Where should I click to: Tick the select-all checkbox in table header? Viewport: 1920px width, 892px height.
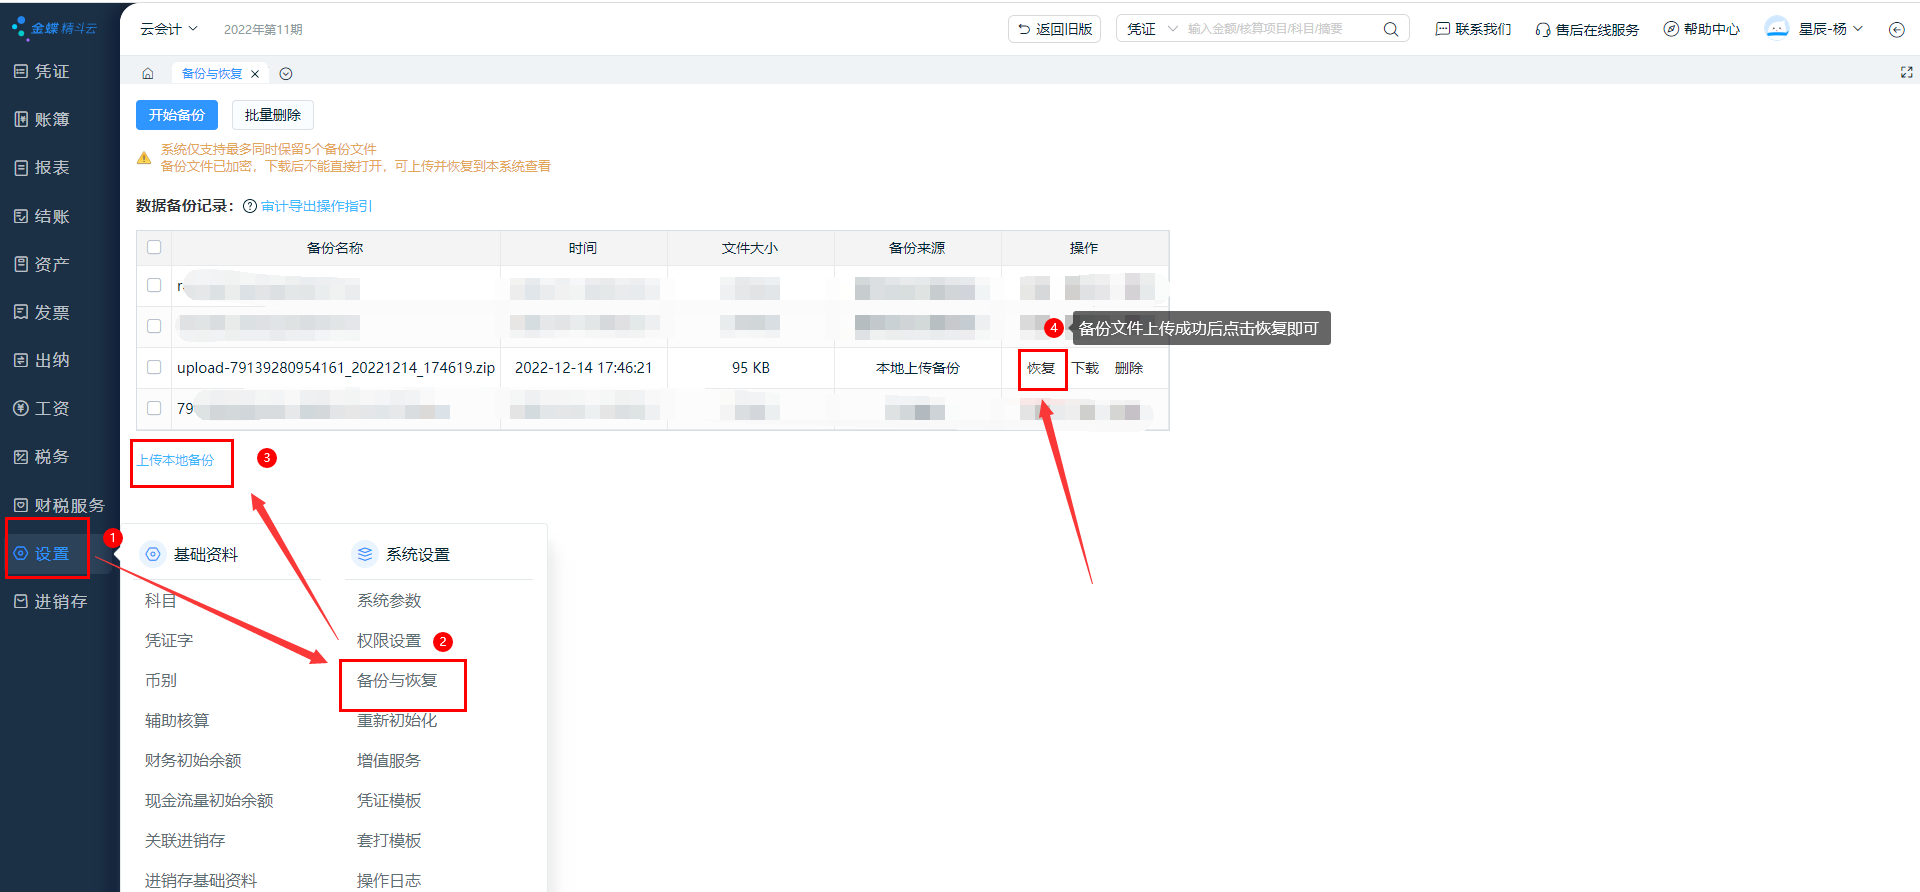154,247
